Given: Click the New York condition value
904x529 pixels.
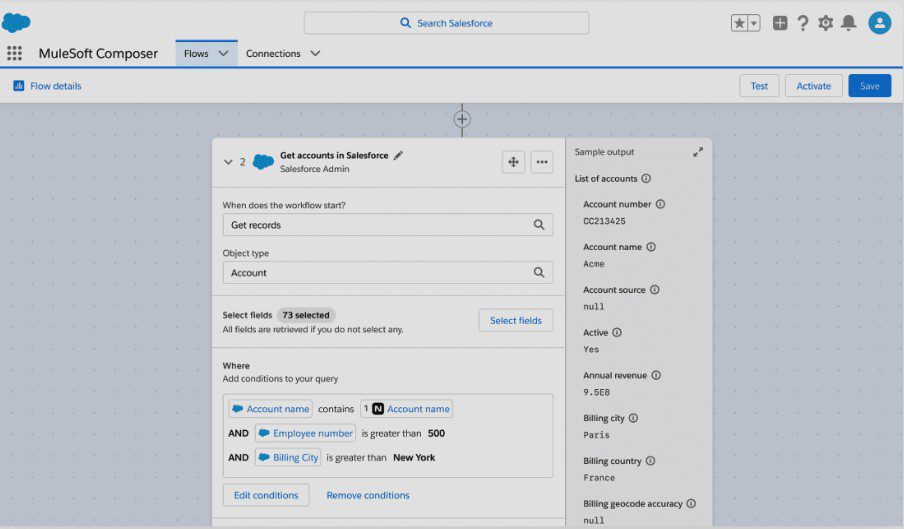Looking at the screenshot, I should click(414, 458).
